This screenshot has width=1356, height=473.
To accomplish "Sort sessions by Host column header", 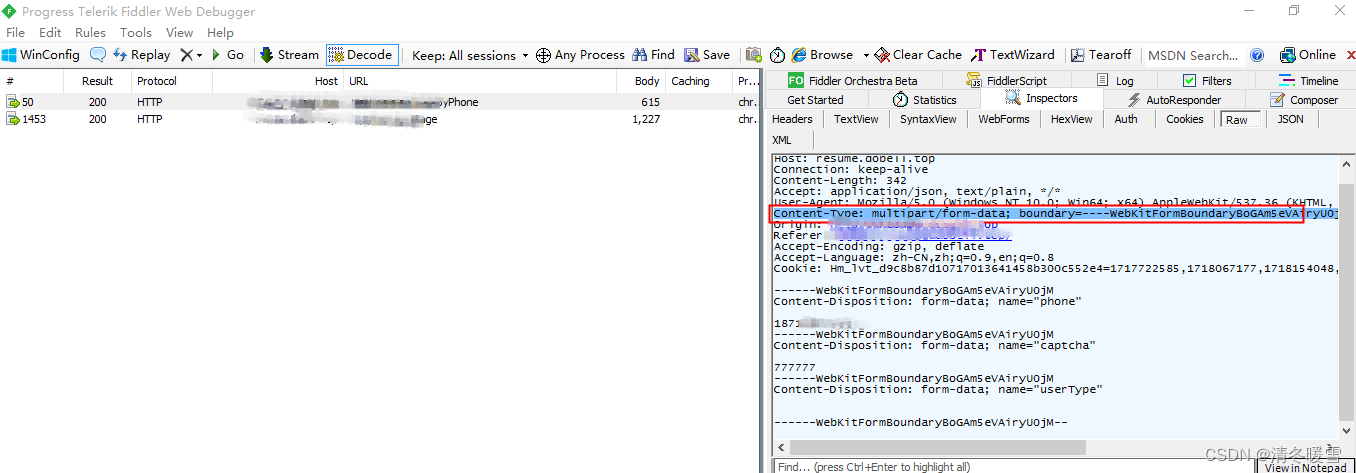I will click(x=278, y=81).
